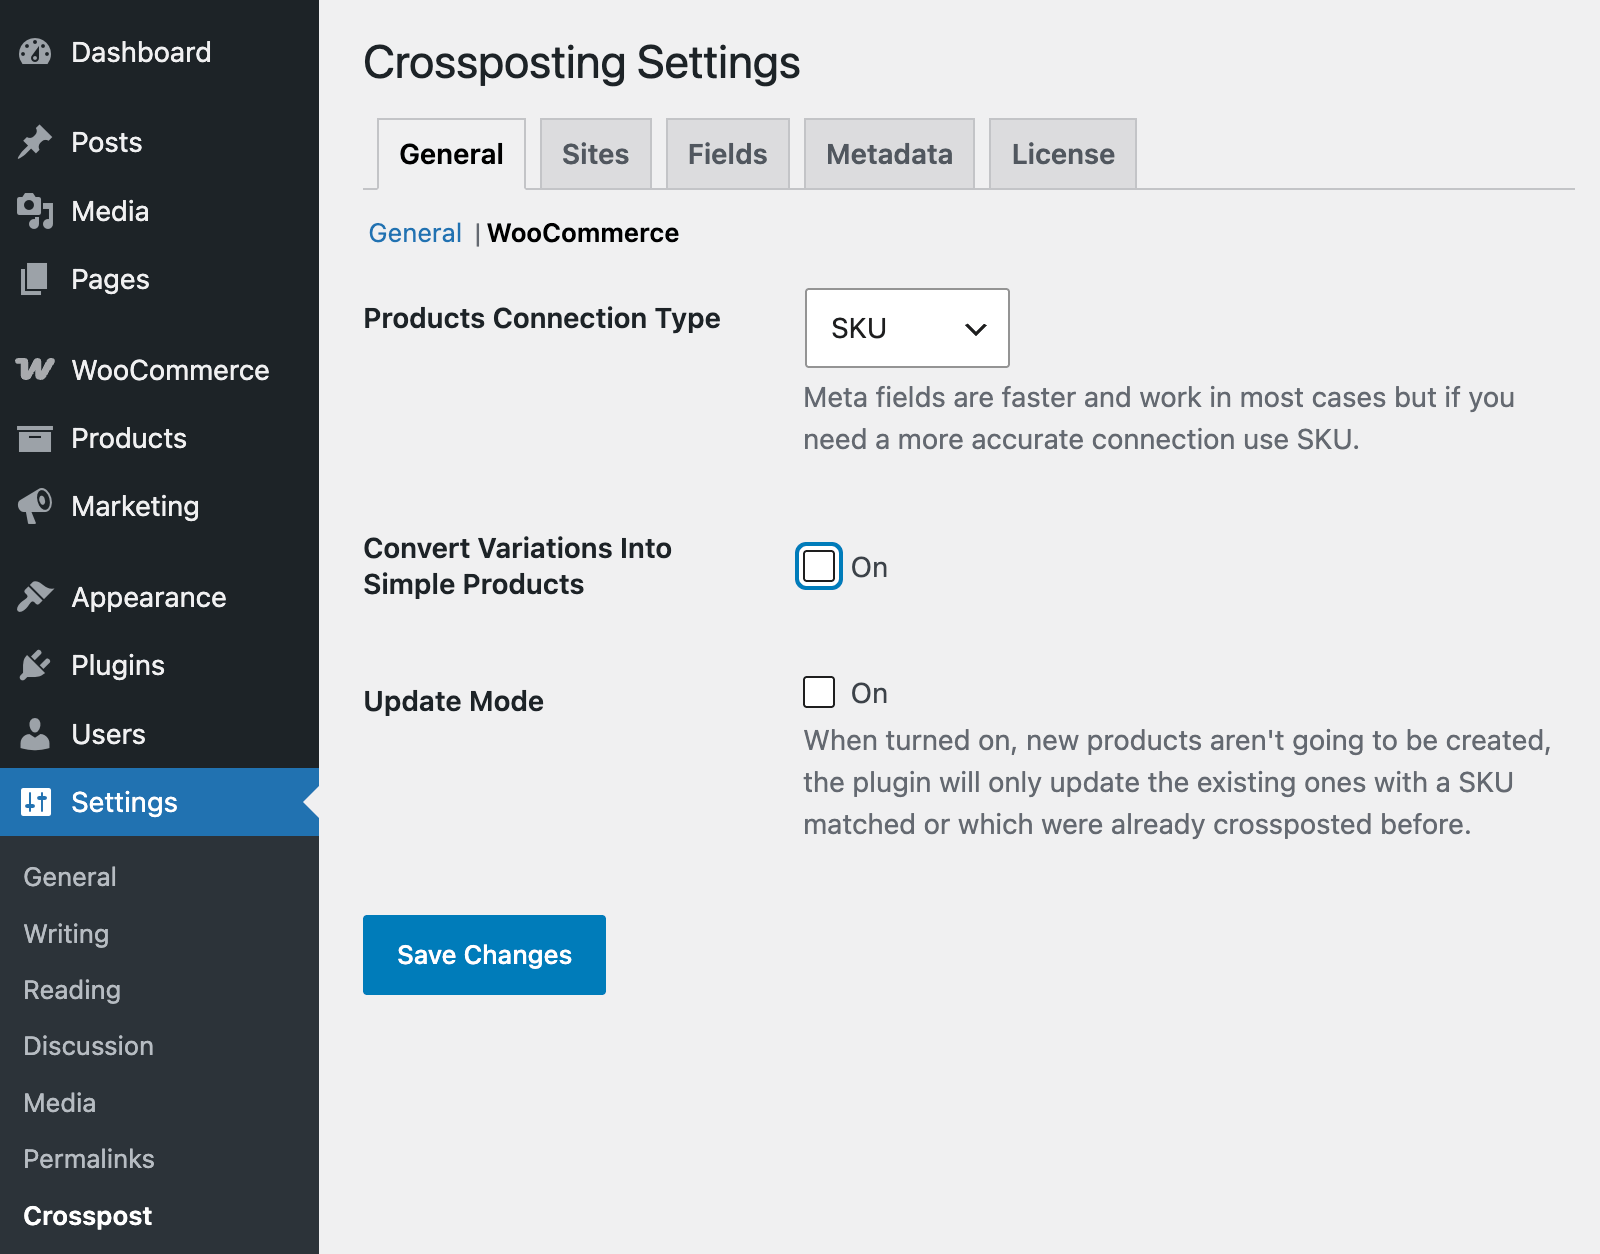Click the Convert Variations Into Simple Products label
The image size is (1600, 1254).
coord(518,566)
